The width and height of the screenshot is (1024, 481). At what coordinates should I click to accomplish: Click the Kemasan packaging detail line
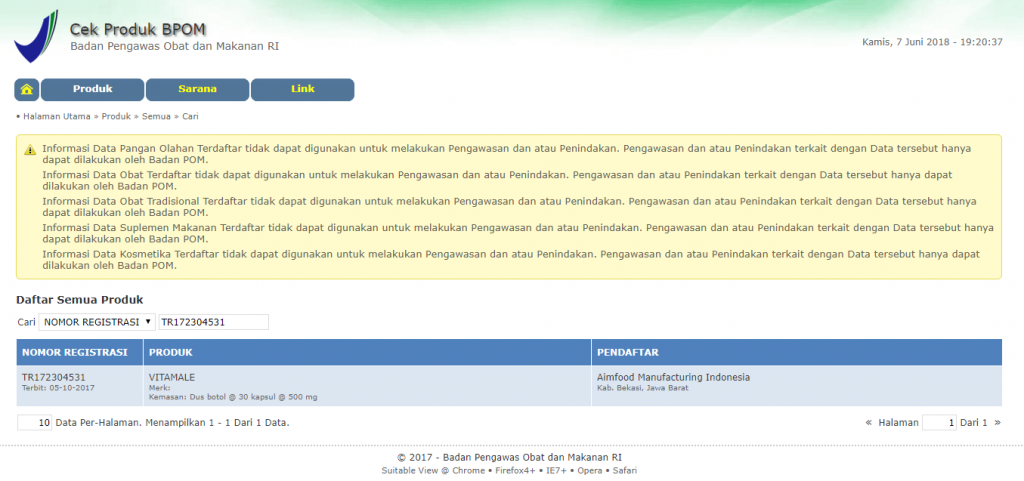pyautogui.click(x=233, y=397)
